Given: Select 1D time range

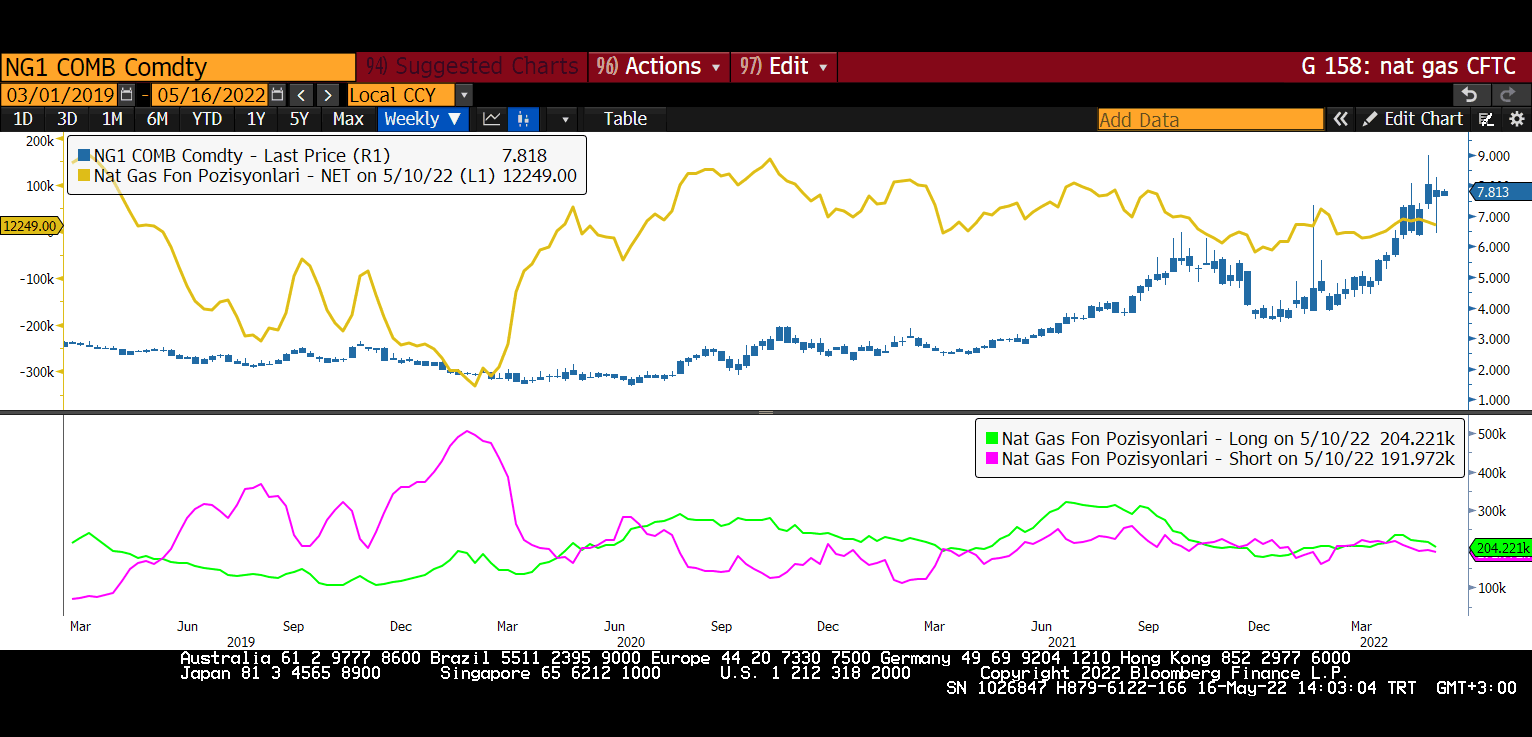Looking at the screenshot, I should [x=22, y=119].
